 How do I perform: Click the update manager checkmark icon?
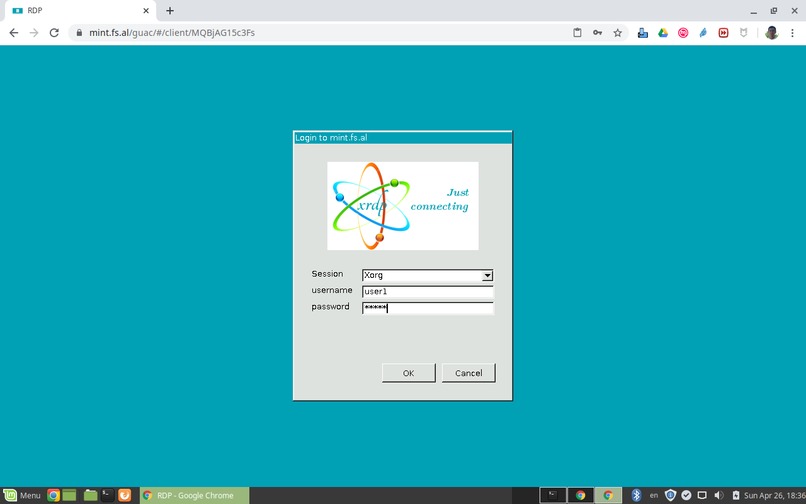pos(686,495)
